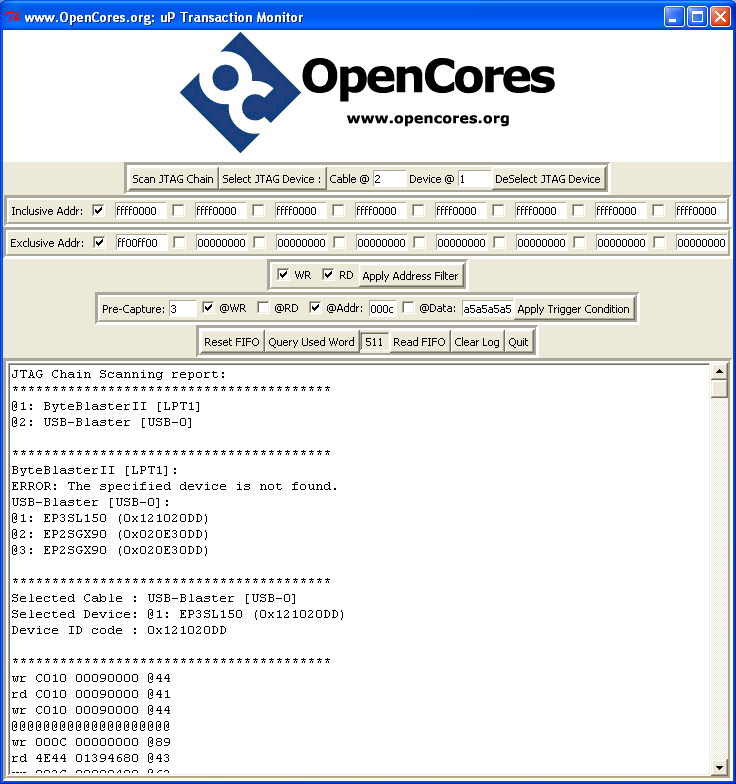Apply the address filter

410,275
